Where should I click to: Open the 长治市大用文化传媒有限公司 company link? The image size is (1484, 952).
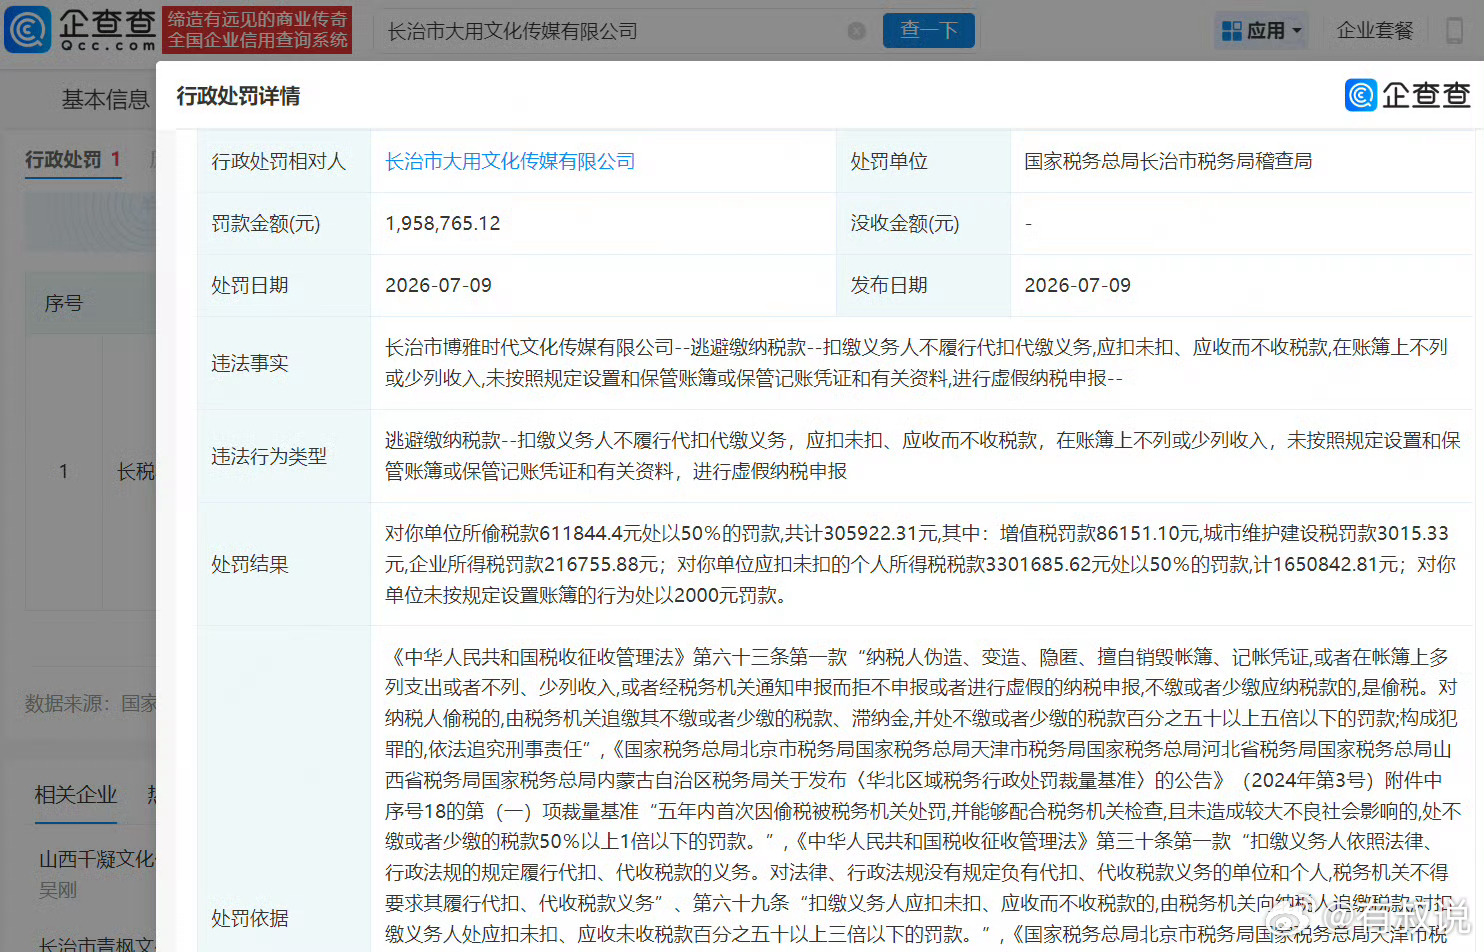510,161
